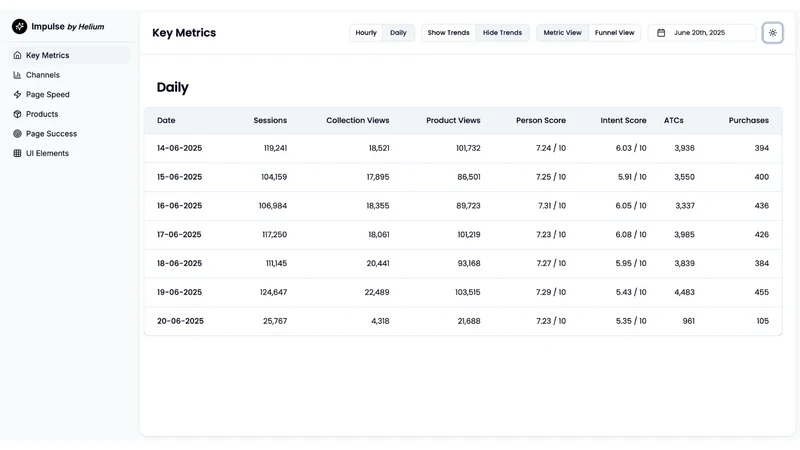Click product views value 89,723
Screen dimensions: 800x450
468,206
